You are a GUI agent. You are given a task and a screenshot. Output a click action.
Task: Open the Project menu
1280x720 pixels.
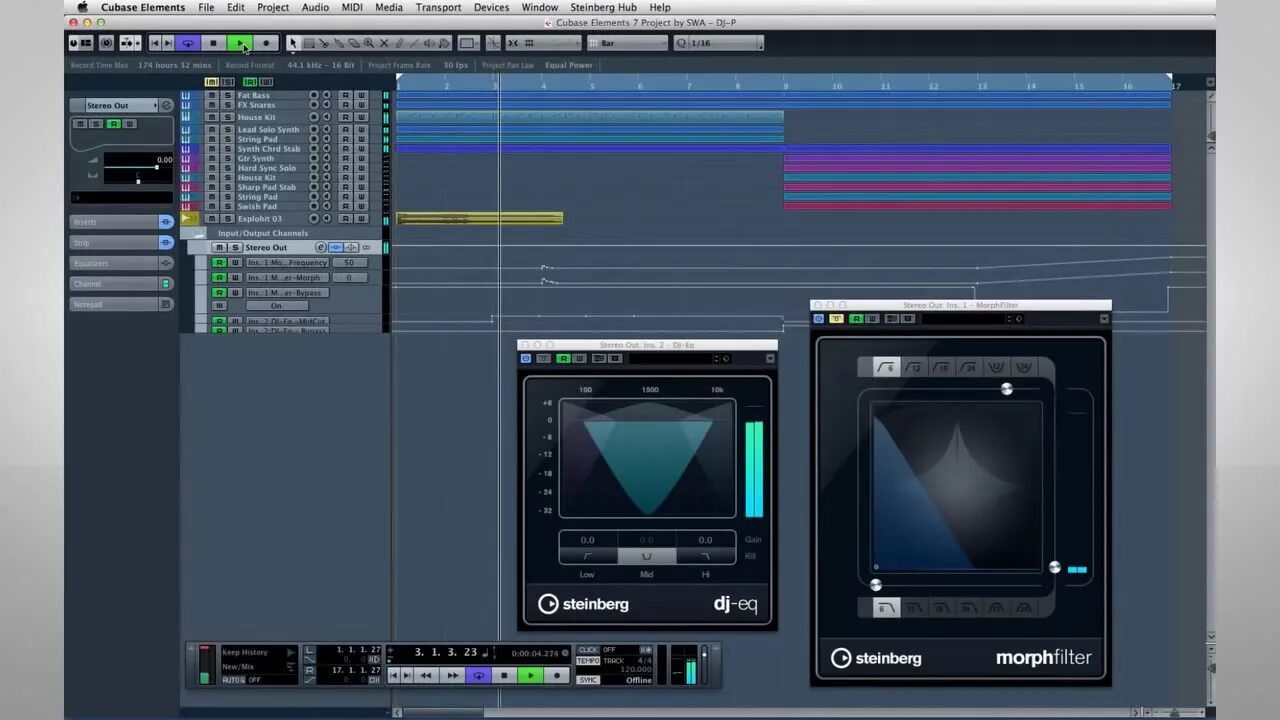[273, 7]
